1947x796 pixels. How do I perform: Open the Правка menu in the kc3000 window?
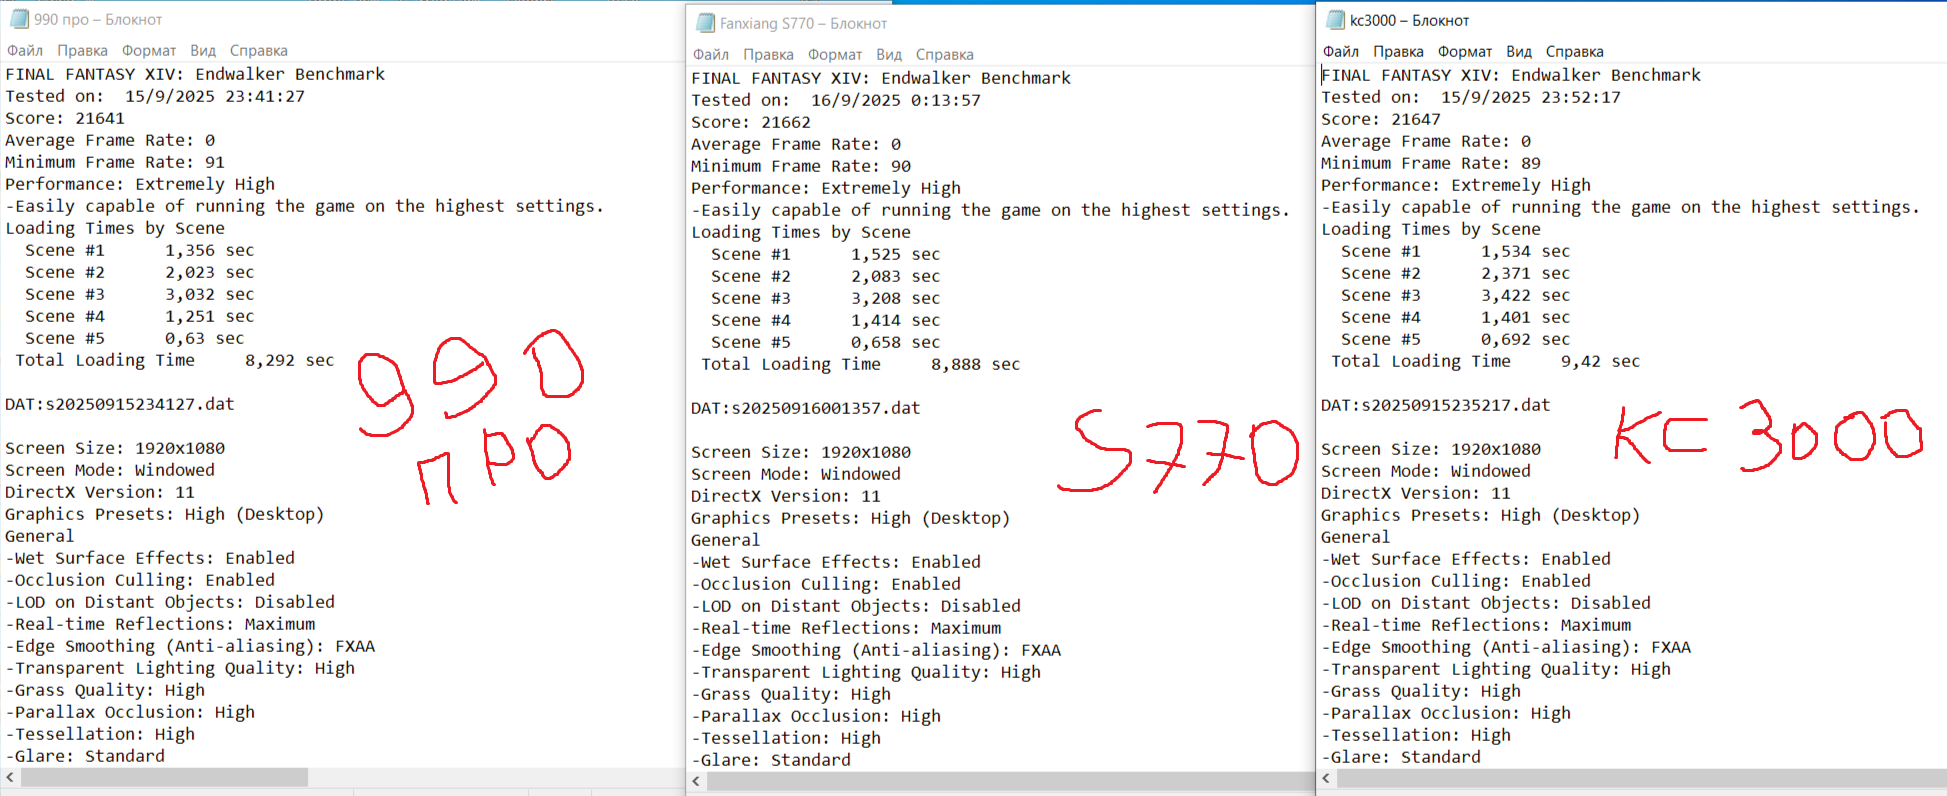pyautogui.click(x=1398, y=52)
